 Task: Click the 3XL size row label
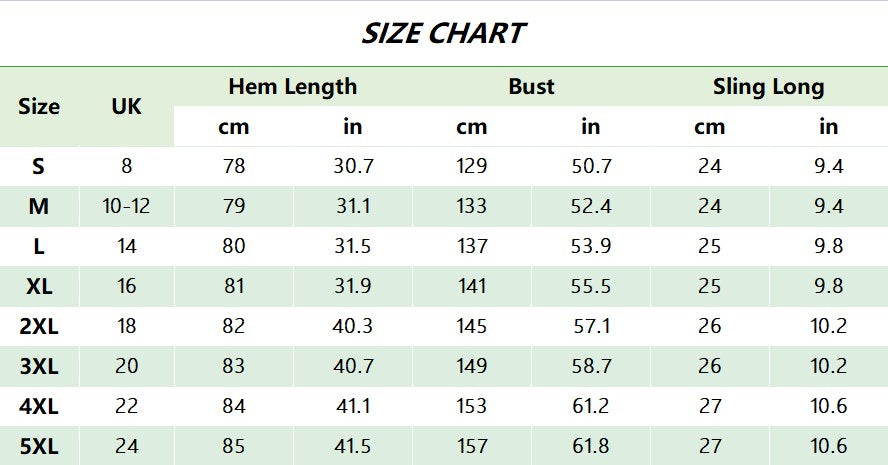coord(39,366)
